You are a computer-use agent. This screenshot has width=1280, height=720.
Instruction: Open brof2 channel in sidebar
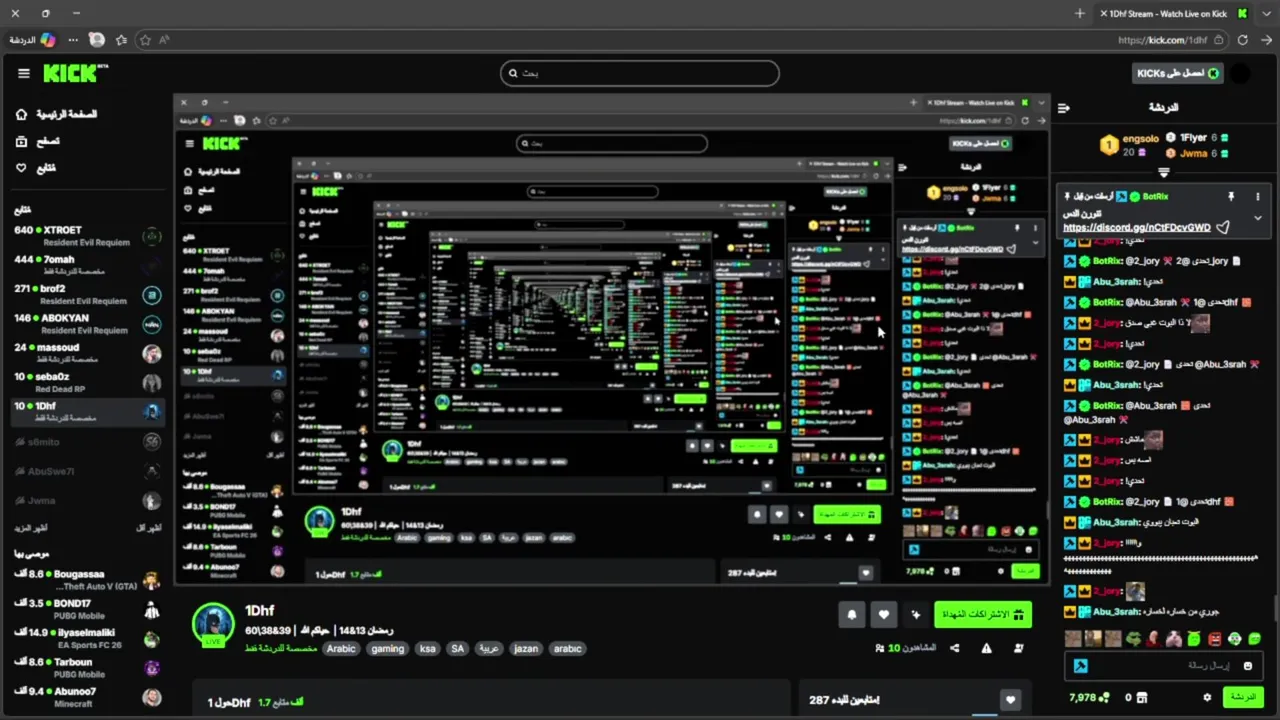coord(87,294)
